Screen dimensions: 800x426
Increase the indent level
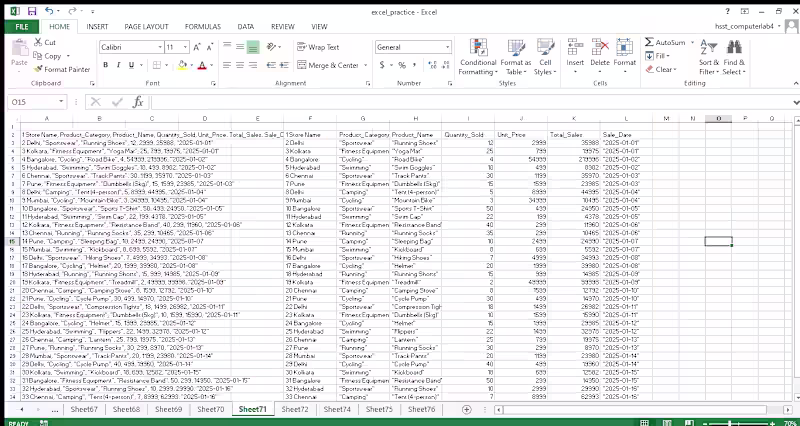pyautogui.click(x=284, y=65)
